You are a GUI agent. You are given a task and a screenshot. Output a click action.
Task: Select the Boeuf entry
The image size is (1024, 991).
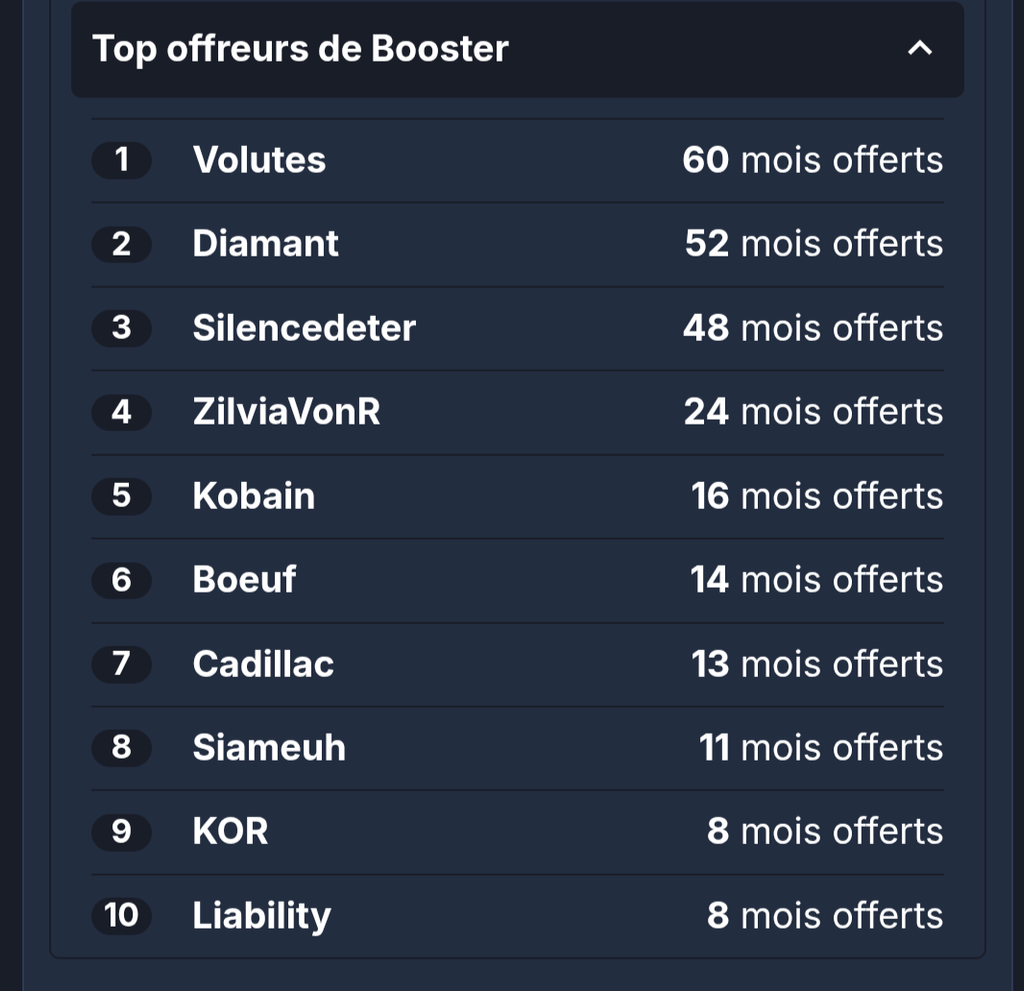(x=244, y=580)
